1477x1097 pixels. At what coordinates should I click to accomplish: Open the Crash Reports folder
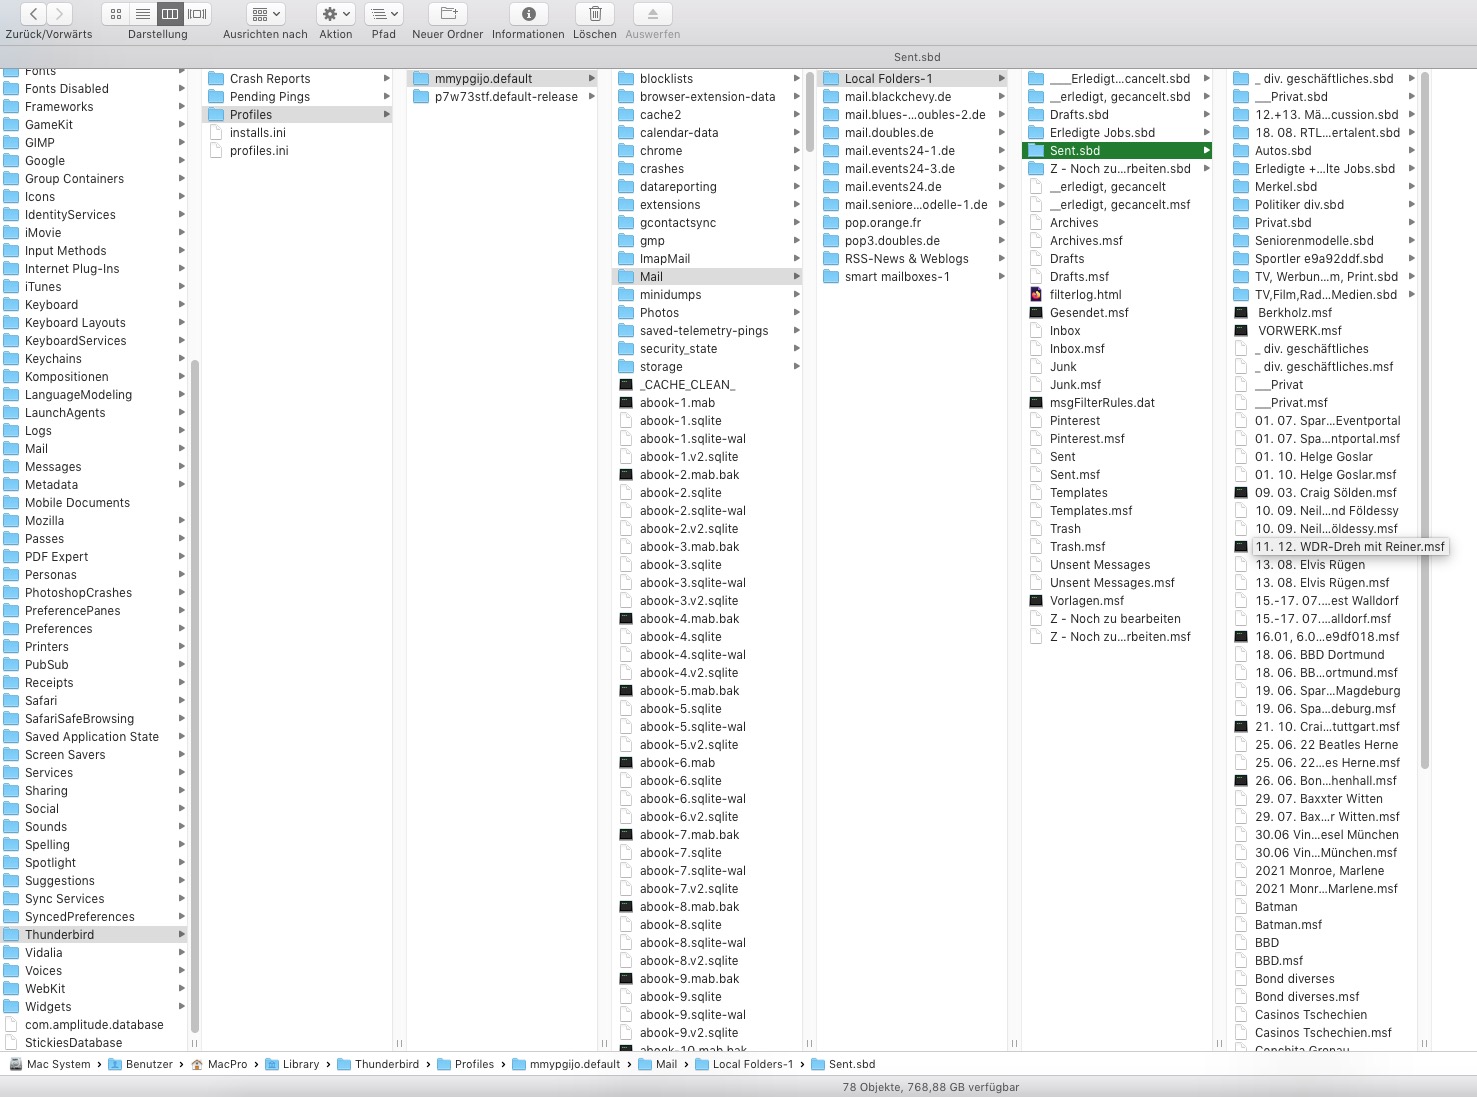[269, 79]
